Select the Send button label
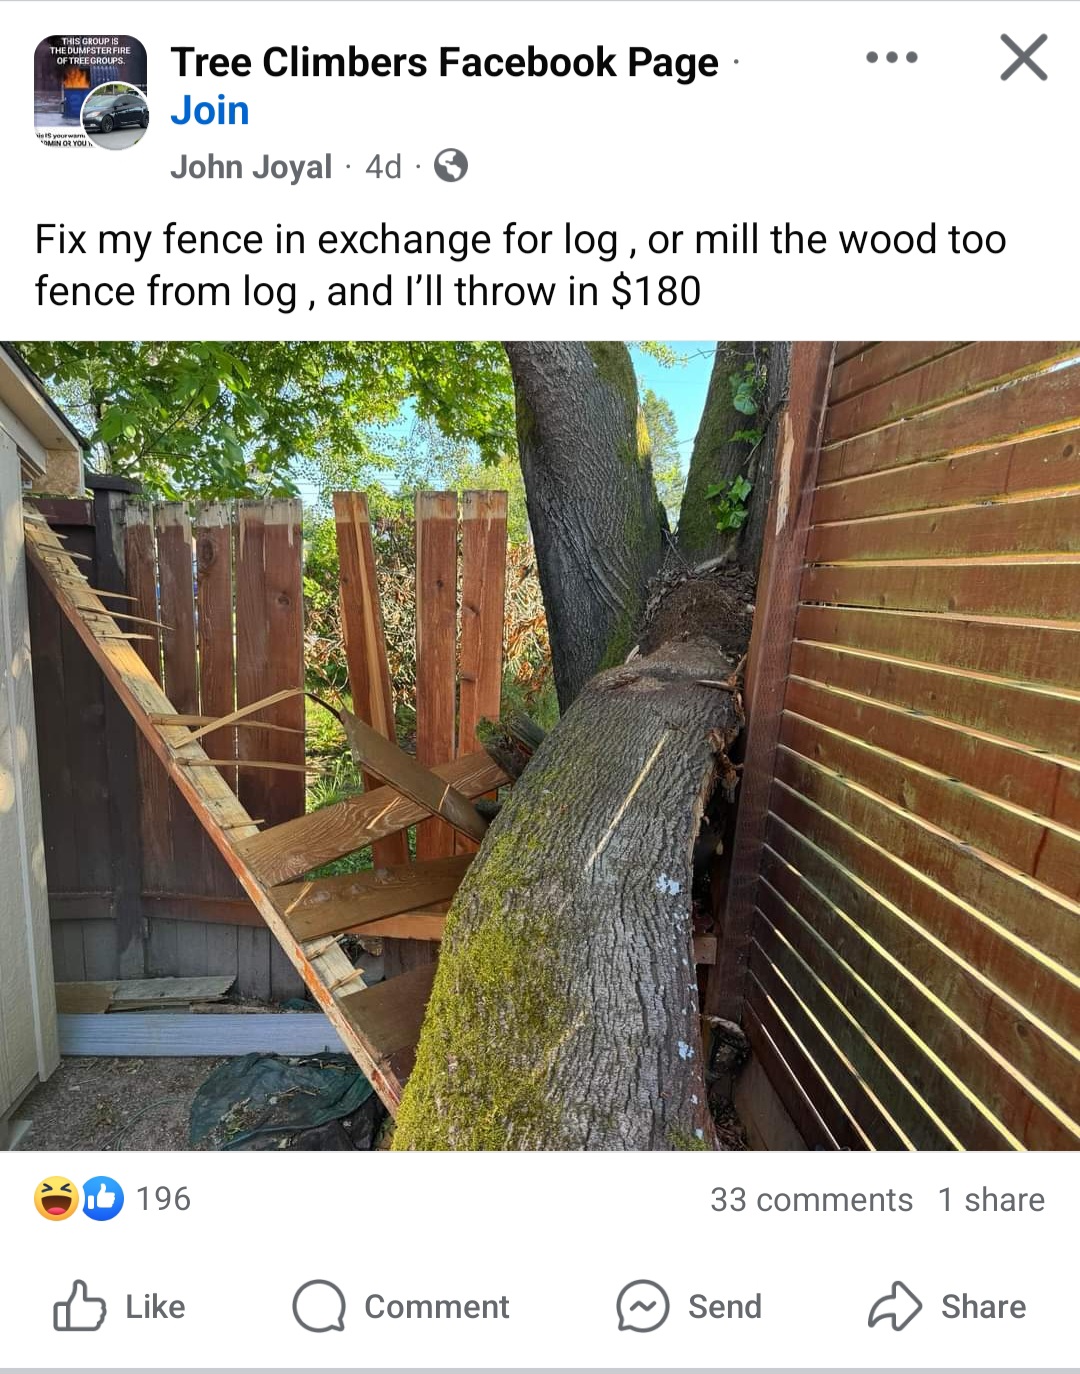This screenshot has width=1080, height=1374. (x=725, y=1306)
